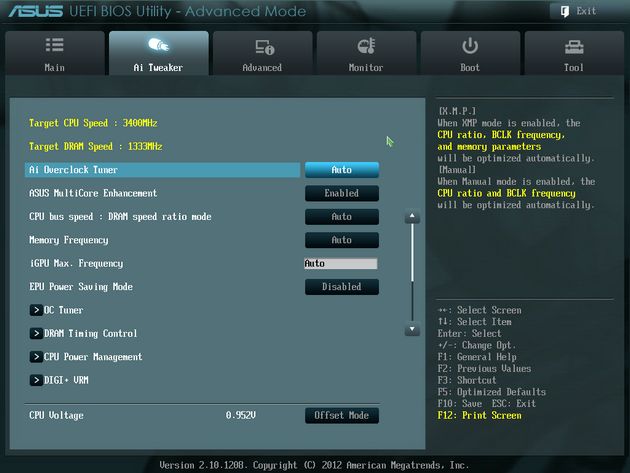Open Ai Overclock Tuner Auto dropdown
630x473 pixels.
coord(342,170)
